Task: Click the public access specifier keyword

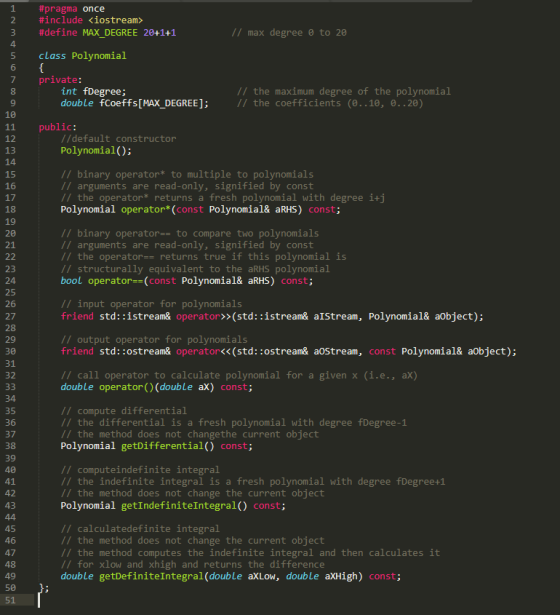Action: coord(55,127)
